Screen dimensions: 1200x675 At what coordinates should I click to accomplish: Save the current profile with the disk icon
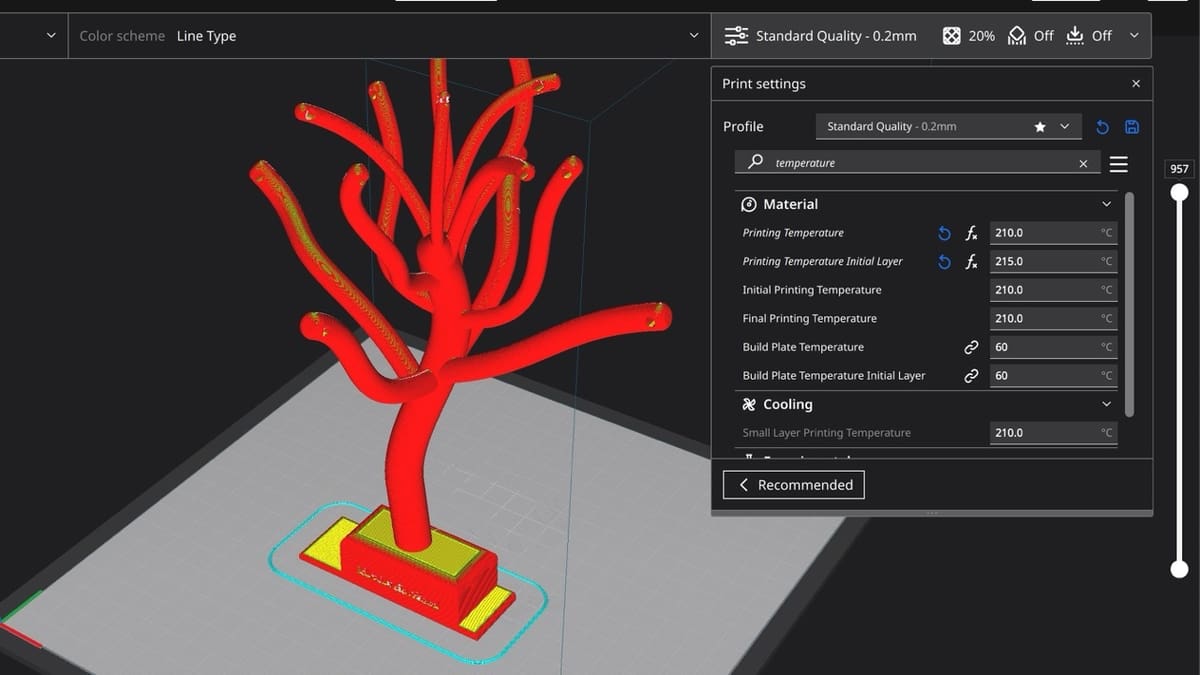pyautogui.click(x=1132, y=127)
